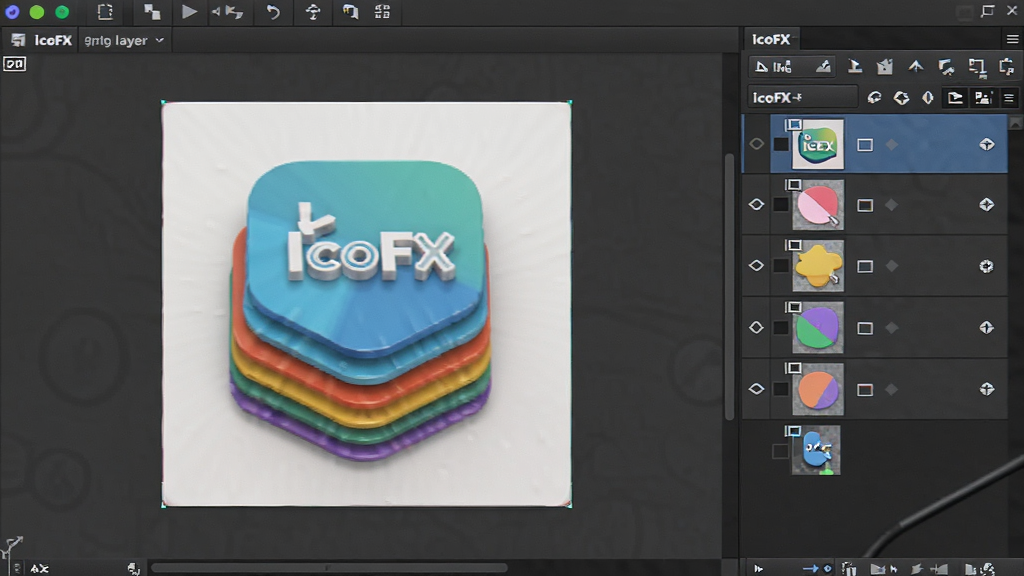Click the horizontal scrollbar below the canvas
1024x576 pixels.
[x=328, y=568]
